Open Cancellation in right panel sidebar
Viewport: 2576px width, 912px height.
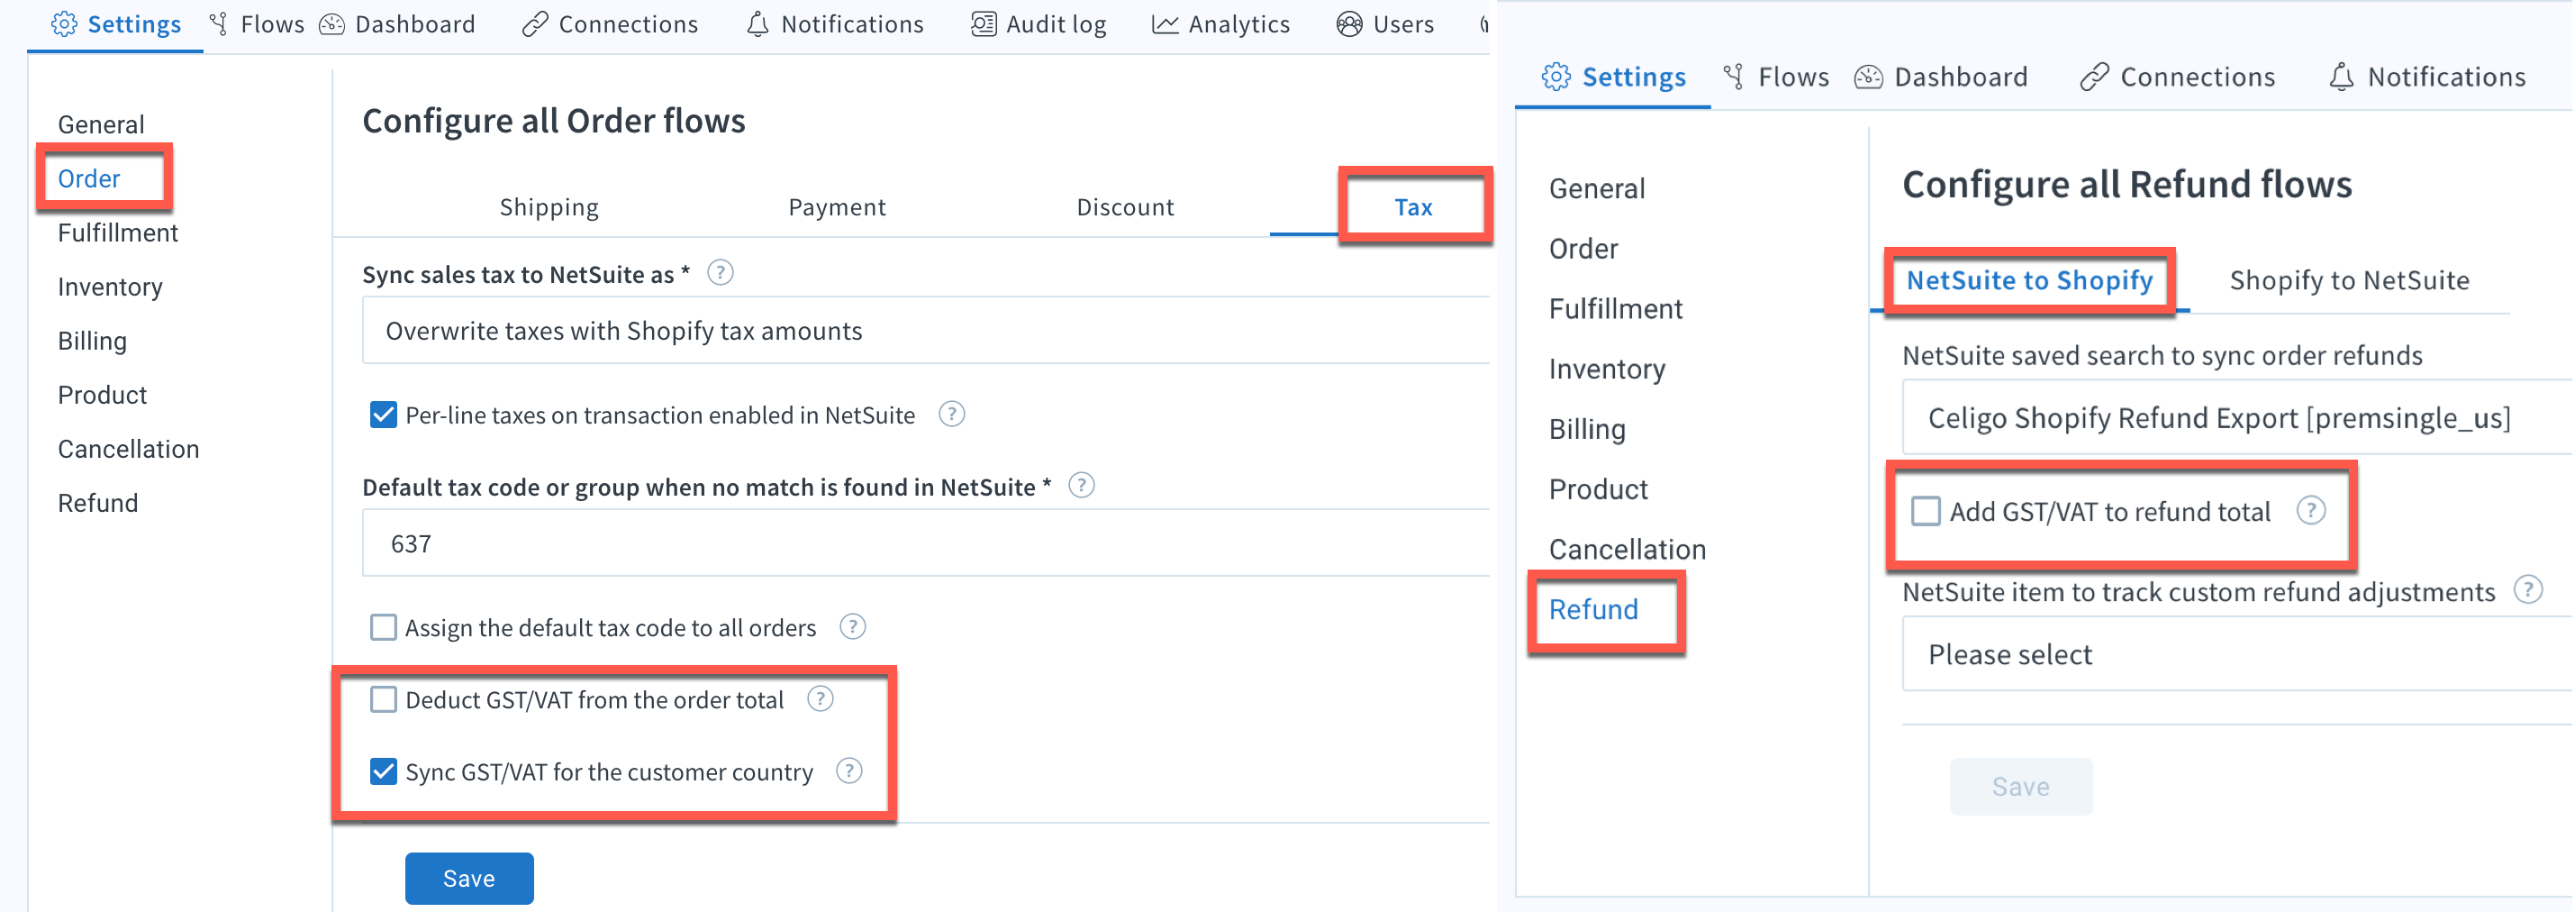click(x=1627, y=548)
